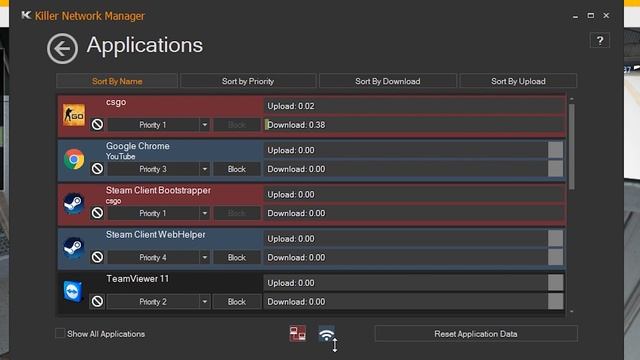640x360 pixels.
Task: Click the Killer K logo in title bar
Action: (26, 16)
